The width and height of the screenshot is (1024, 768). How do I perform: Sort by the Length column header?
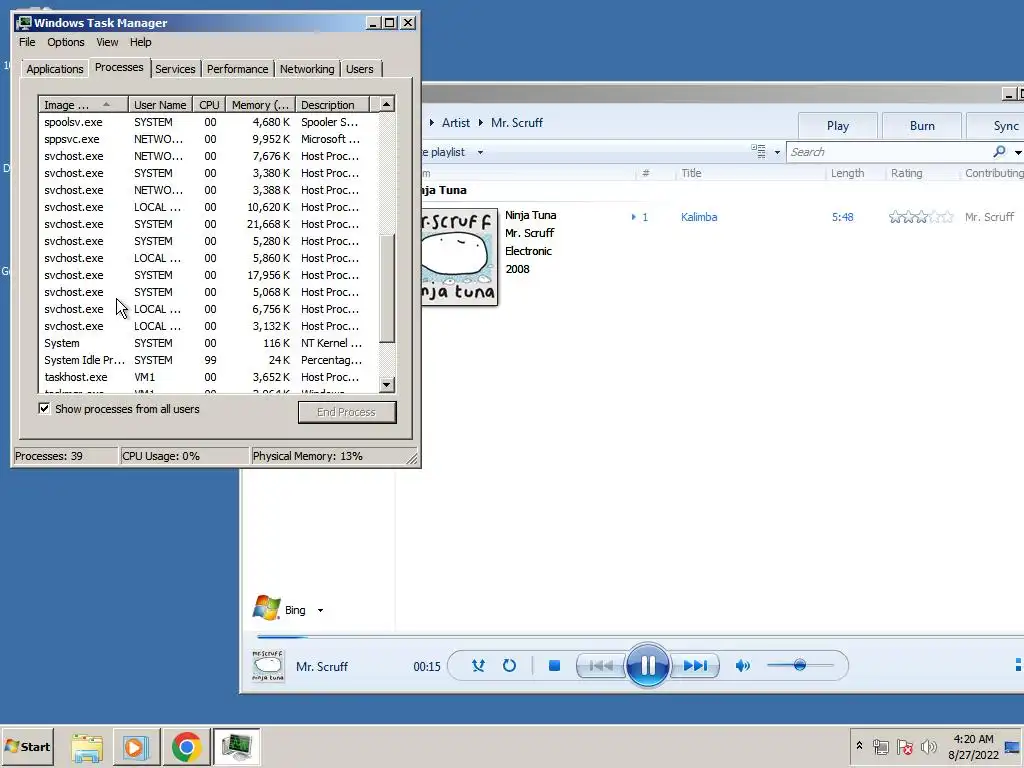click(847, 173)
